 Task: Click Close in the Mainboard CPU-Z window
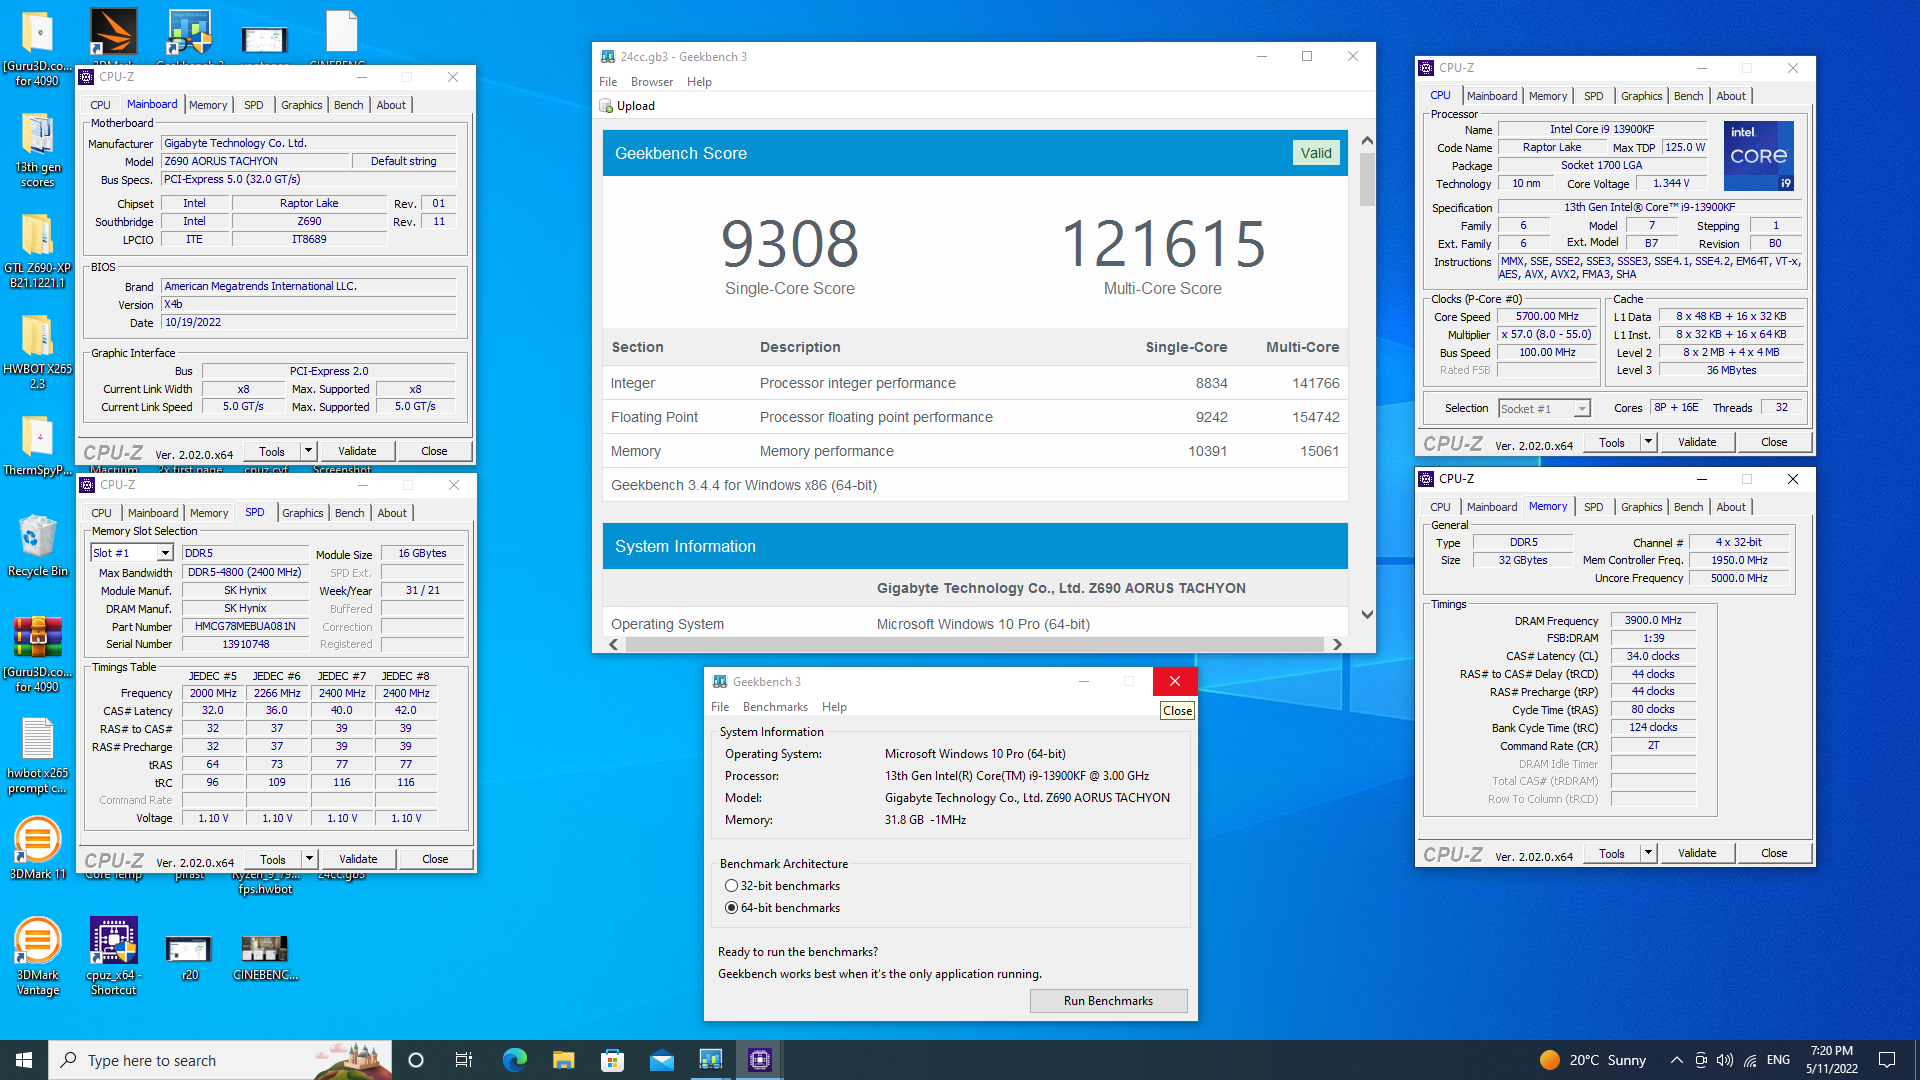point(434,451)
